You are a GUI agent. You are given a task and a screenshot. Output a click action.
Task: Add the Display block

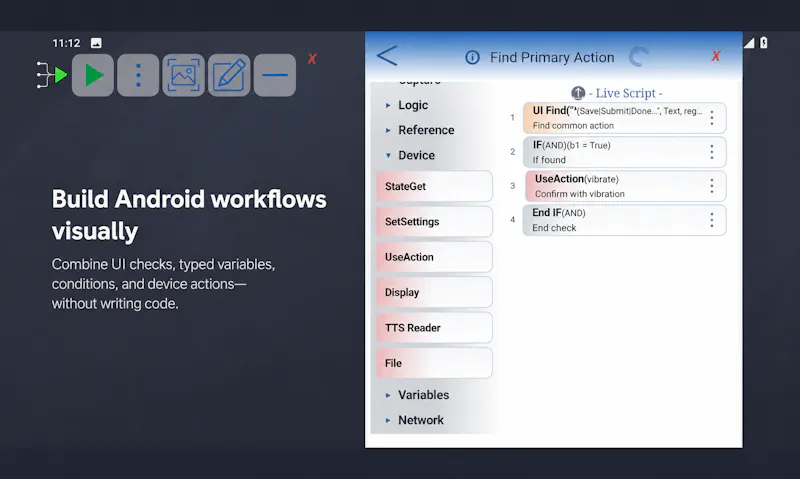434,292
